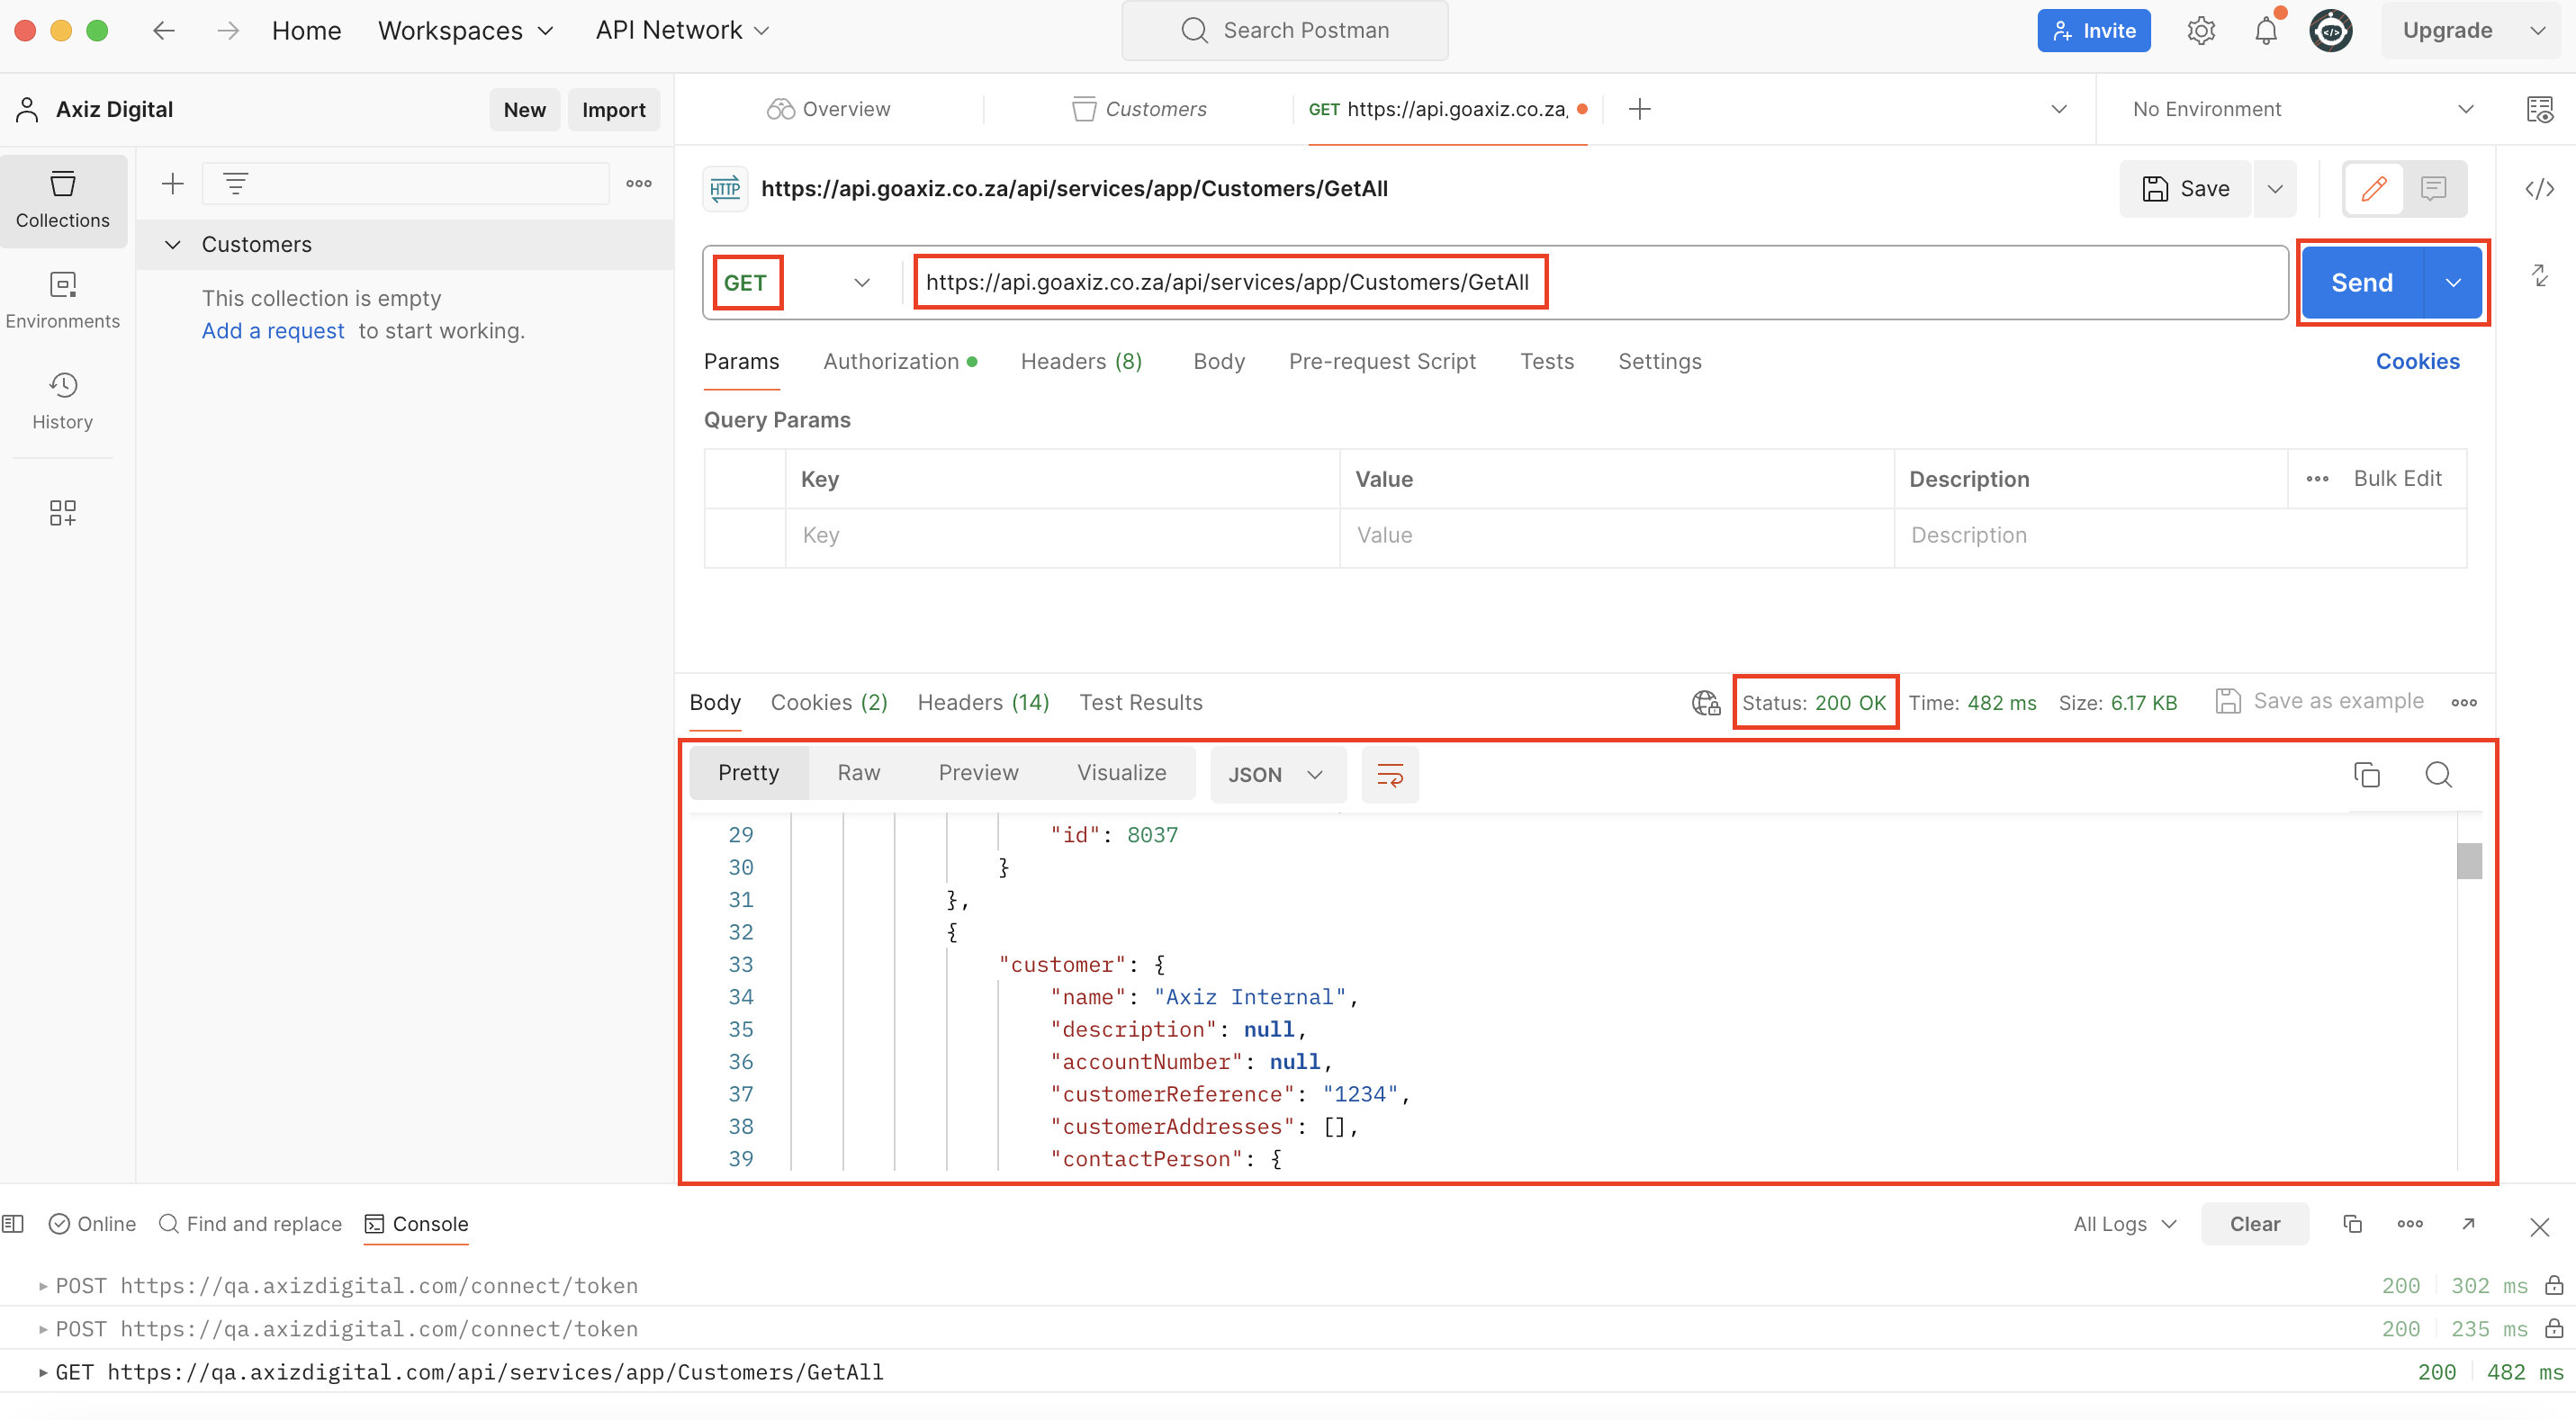Open response Headers (14) tab

(x=983, y=703)
